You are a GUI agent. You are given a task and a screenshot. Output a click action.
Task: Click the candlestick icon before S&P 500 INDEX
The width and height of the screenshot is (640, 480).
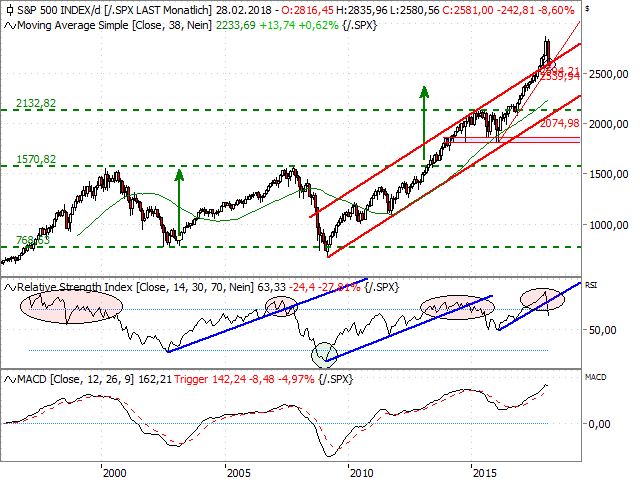(10, 10)
